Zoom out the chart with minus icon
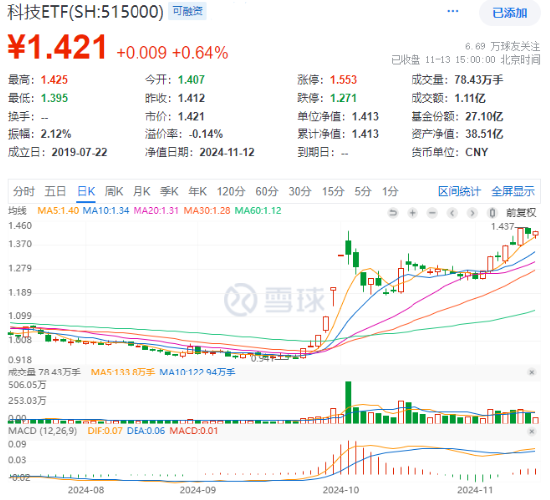 point(432,213)
